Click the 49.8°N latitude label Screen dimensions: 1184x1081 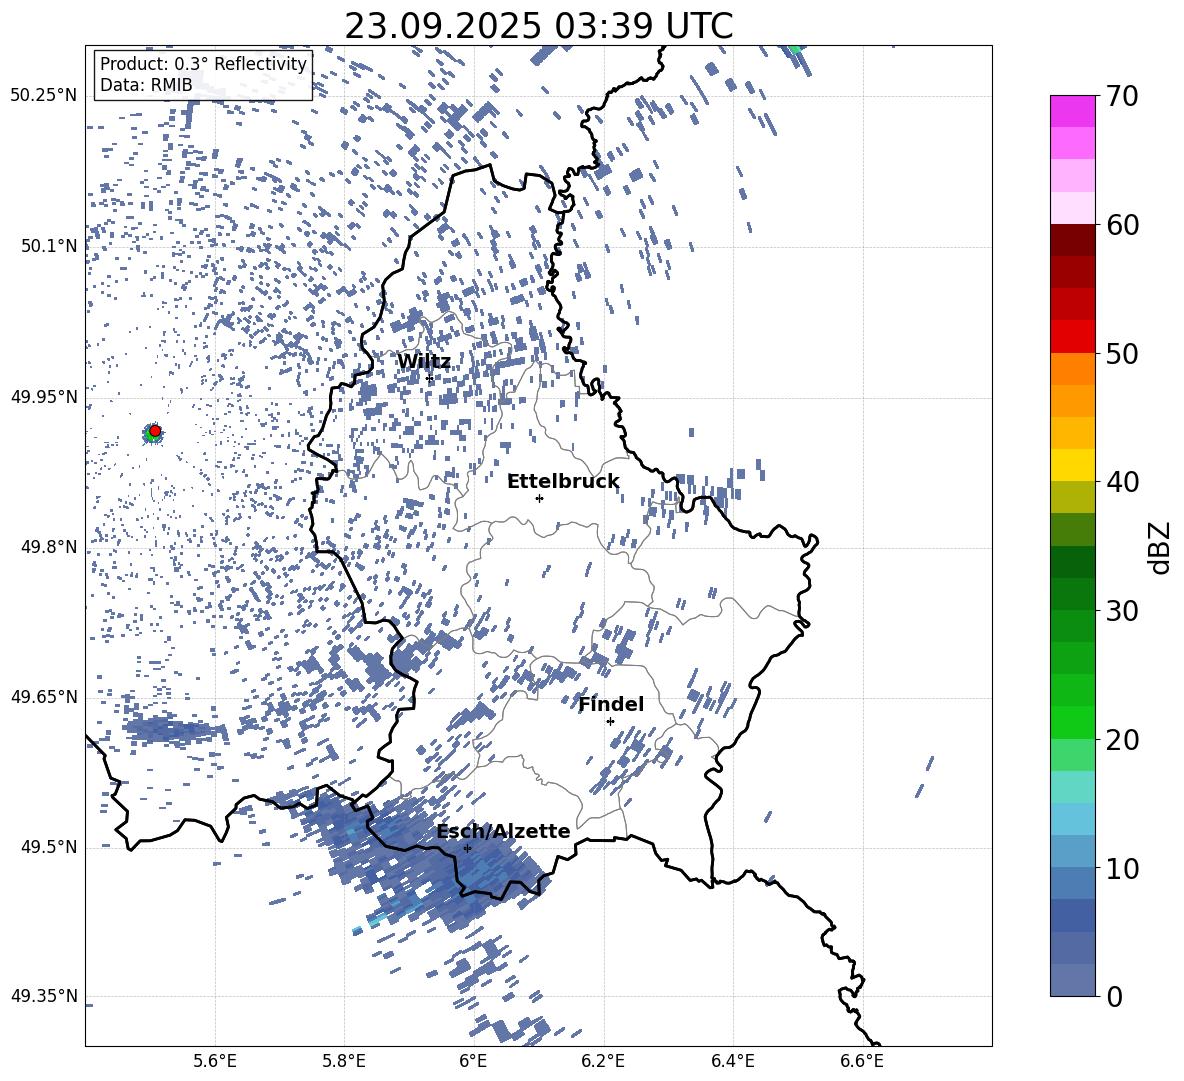(x=49, y=547)
